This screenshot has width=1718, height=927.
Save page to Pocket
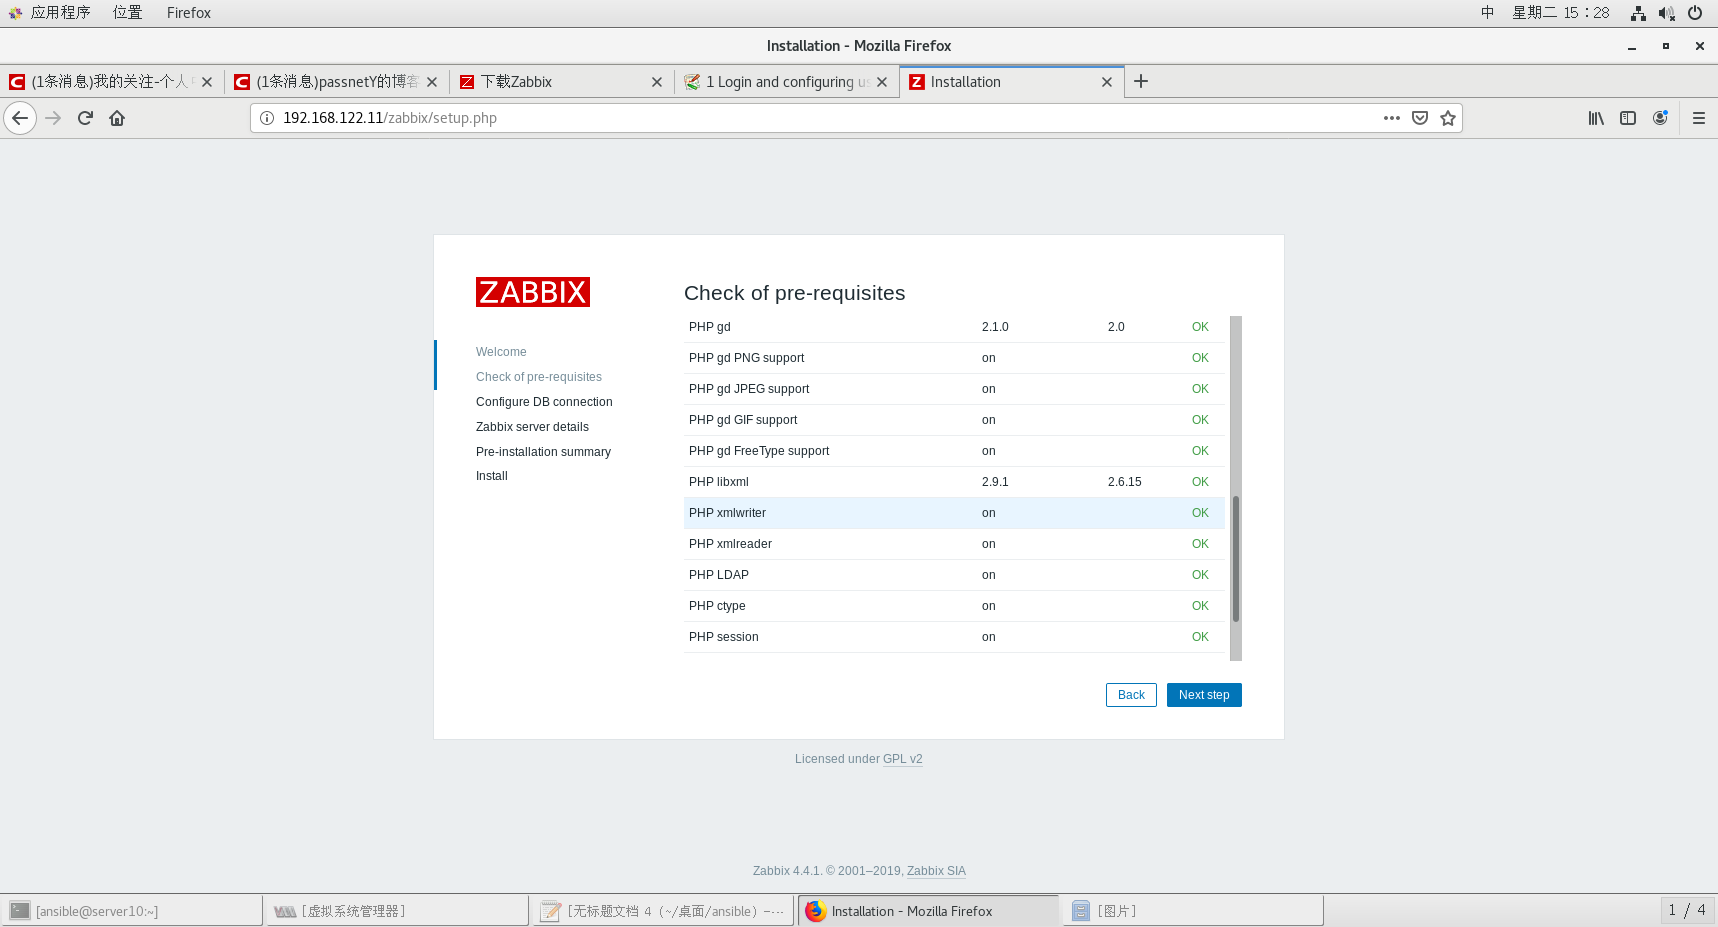pyautogui.click(x=1420, y=118)
